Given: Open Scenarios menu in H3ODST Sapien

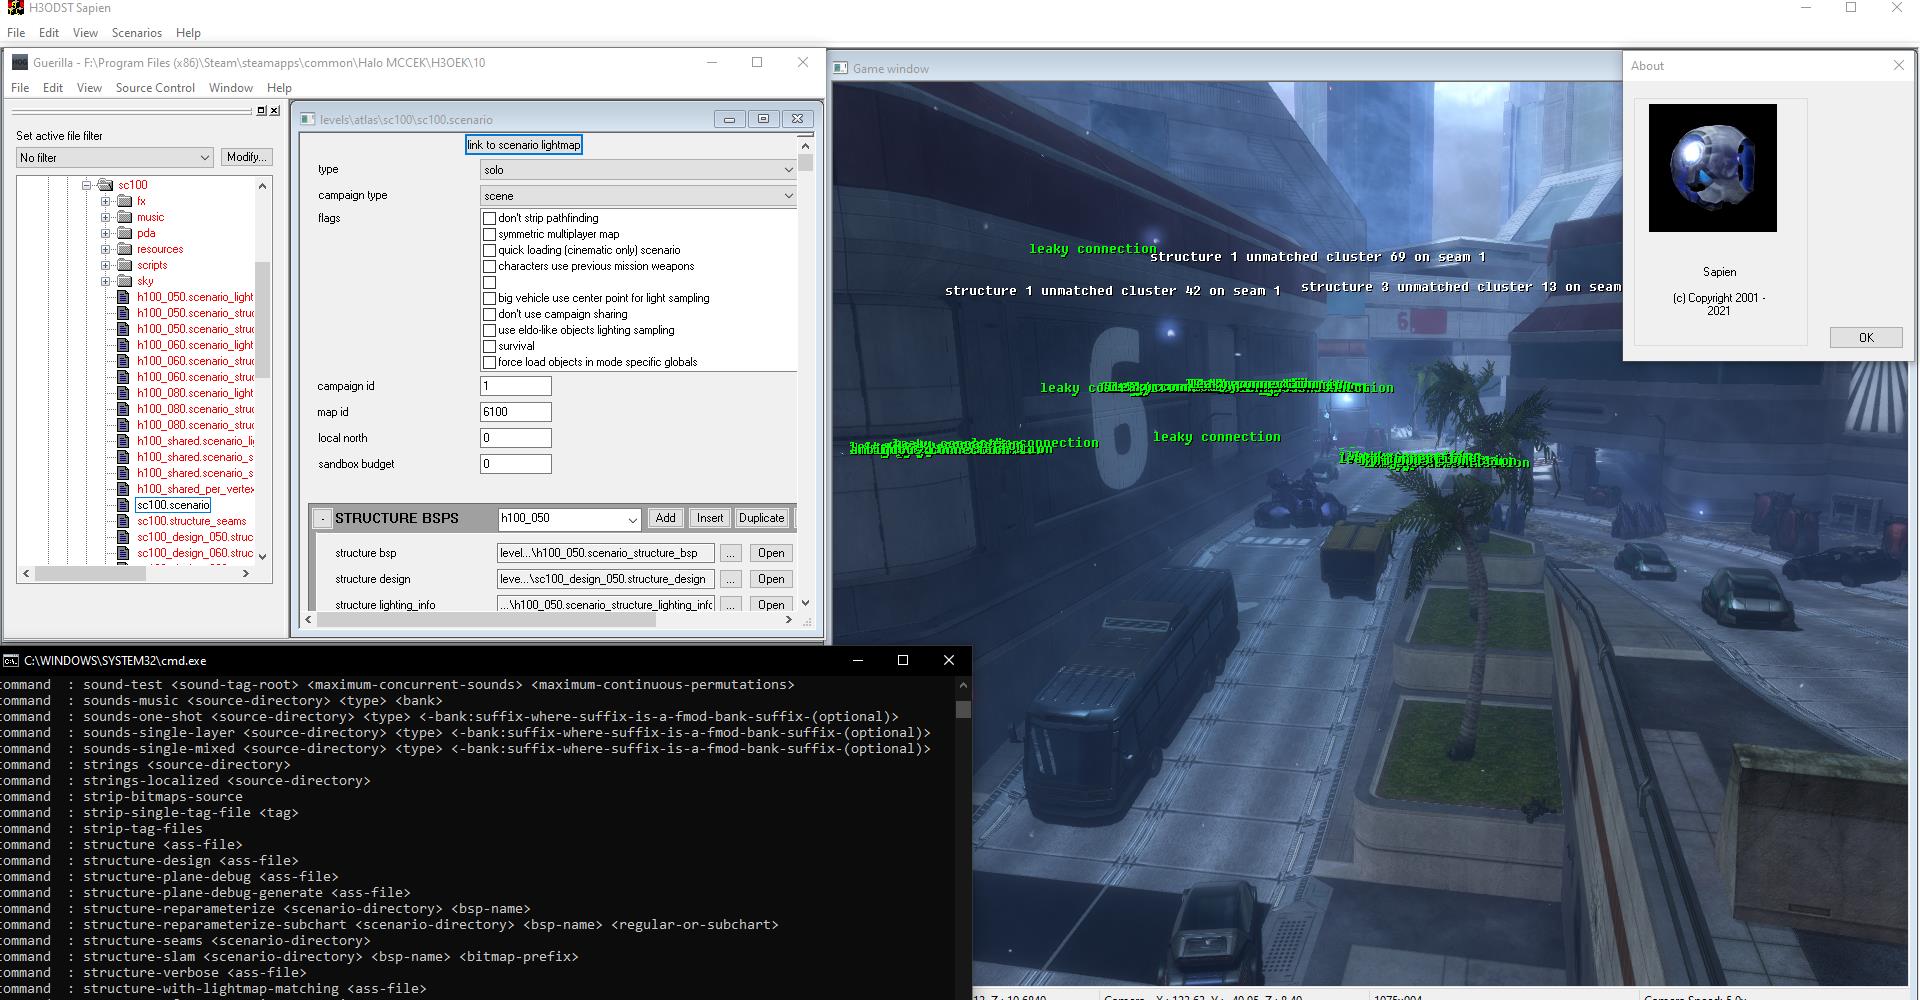Looking at the screenshot, I should tap(137, 33).
